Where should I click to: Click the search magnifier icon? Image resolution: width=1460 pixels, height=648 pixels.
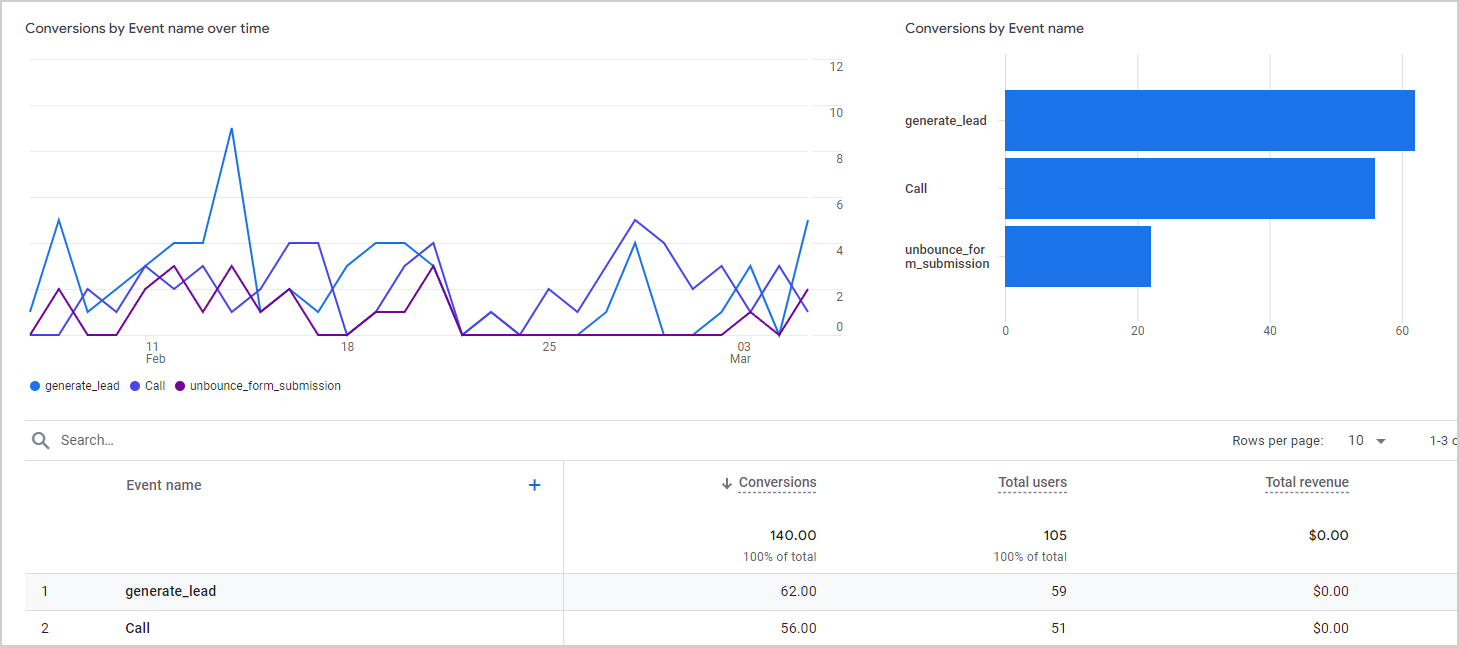(40, 440)
